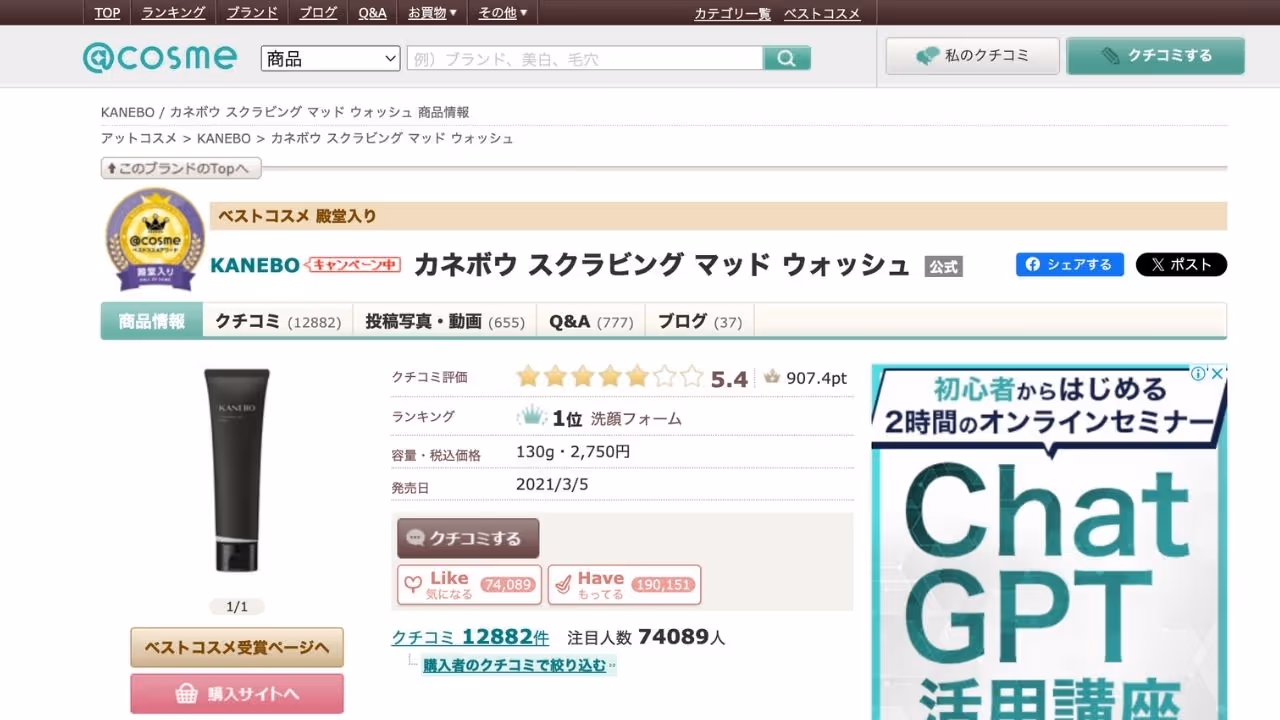Image resolution: width=1280 pixels, height=720 pixels.
Task: Click the 公式 label badge
Action: pyautogui.click(x=943, y=267)
